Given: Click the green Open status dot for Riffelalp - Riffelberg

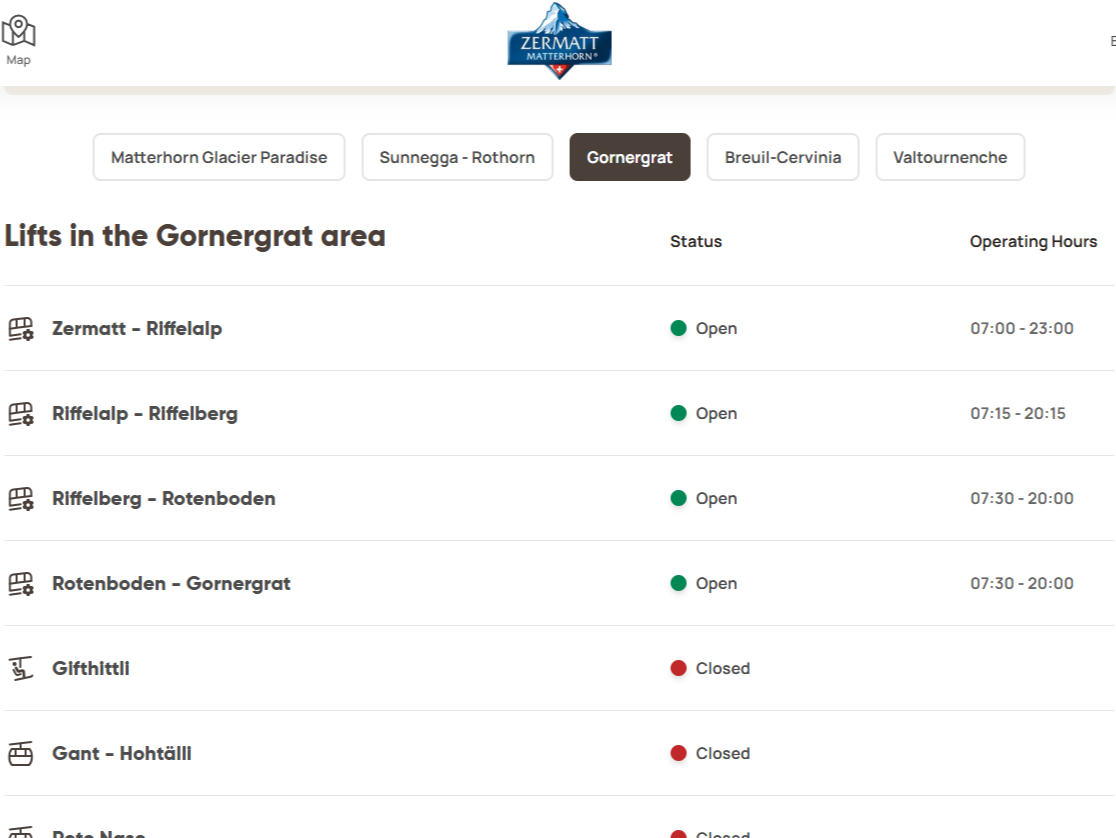Looking at the screenshot, I should [679, 413].
